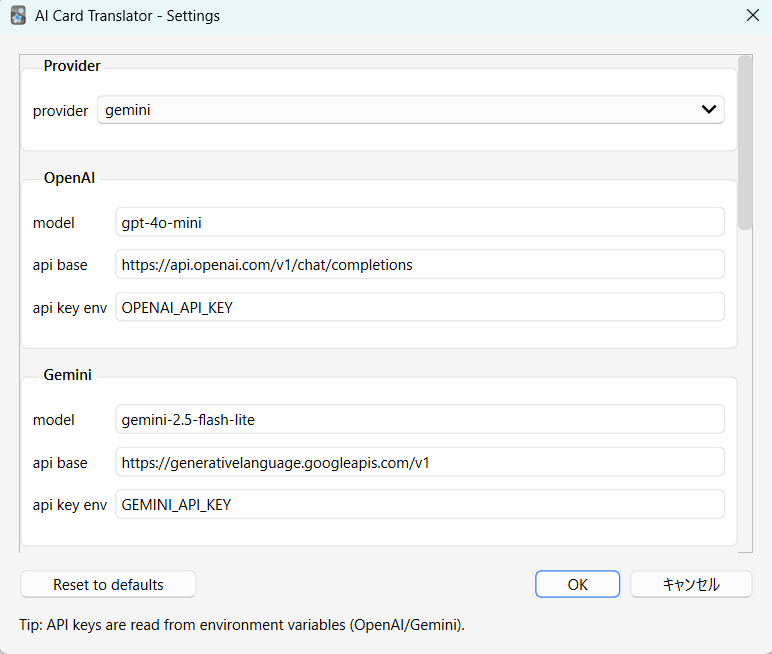Click the tip text about API keys
Image resolution: width=772 pixels, height=654 pixels.
[242, 625]
